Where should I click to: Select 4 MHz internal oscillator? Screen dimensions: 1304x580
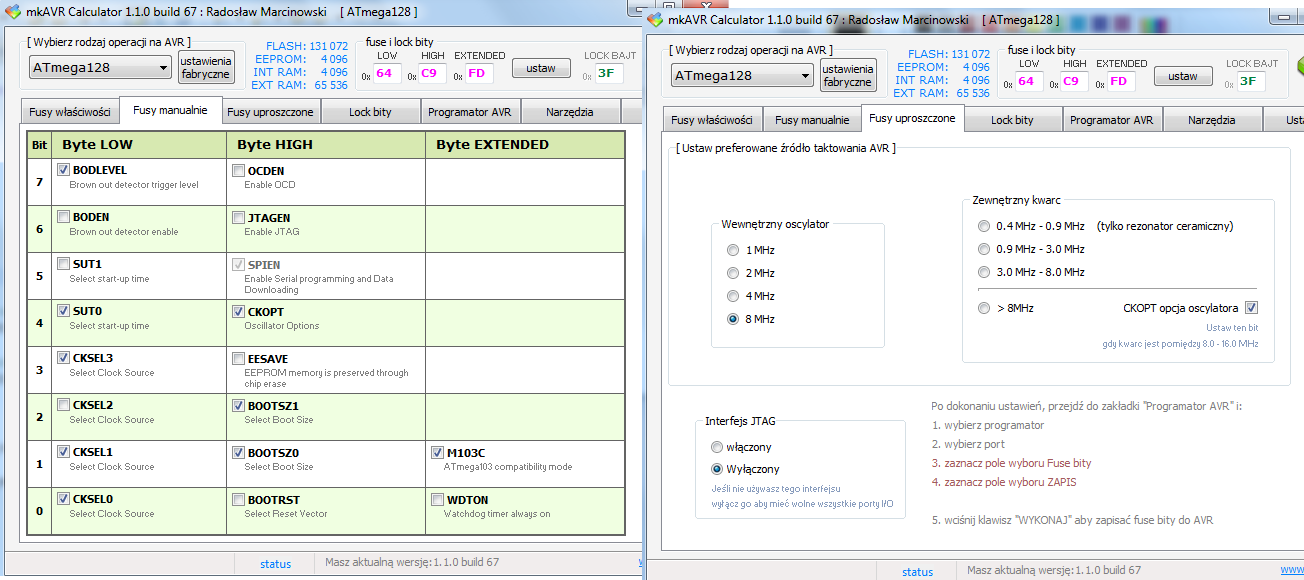tap(734, 296)
